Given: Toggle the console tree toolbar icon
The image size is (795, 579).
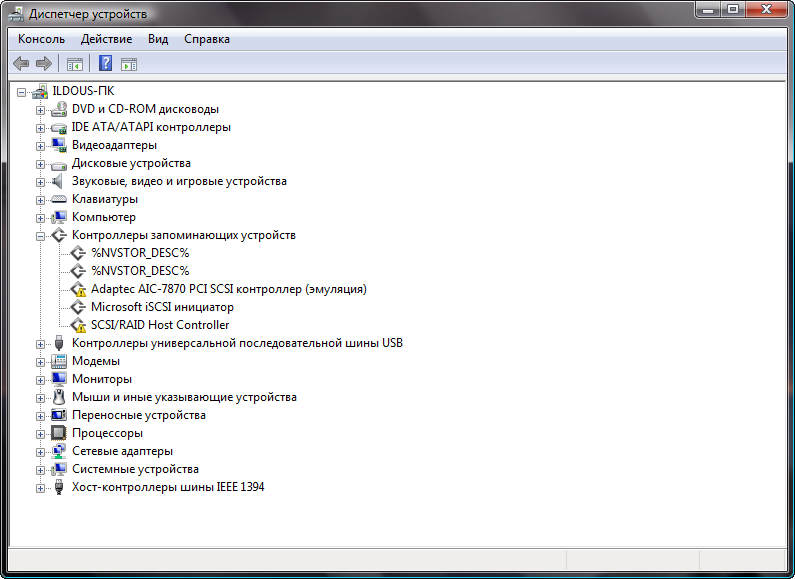Looking at the screenshot, I should click(74, 64).
